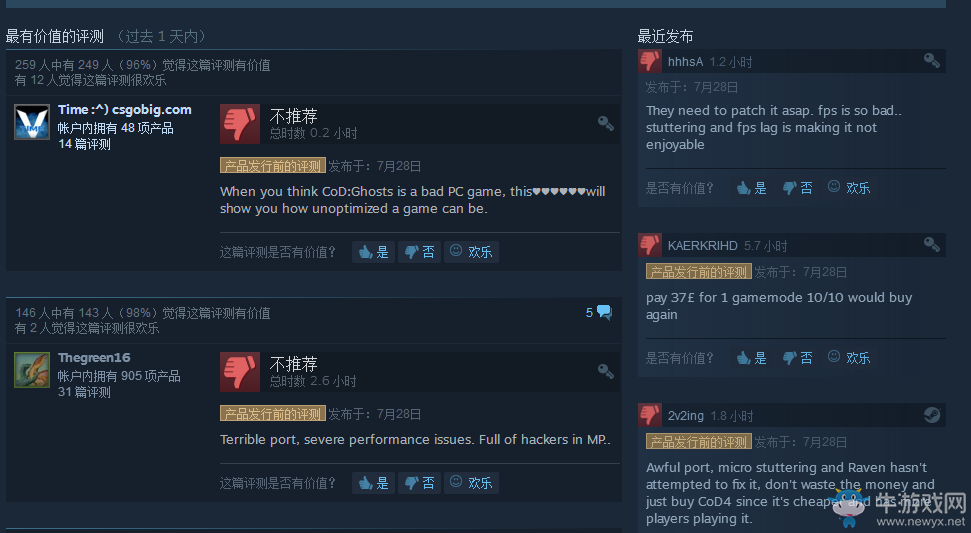Click key icon on Time :^) review header
Screen dimensions: 971x533
606,123
